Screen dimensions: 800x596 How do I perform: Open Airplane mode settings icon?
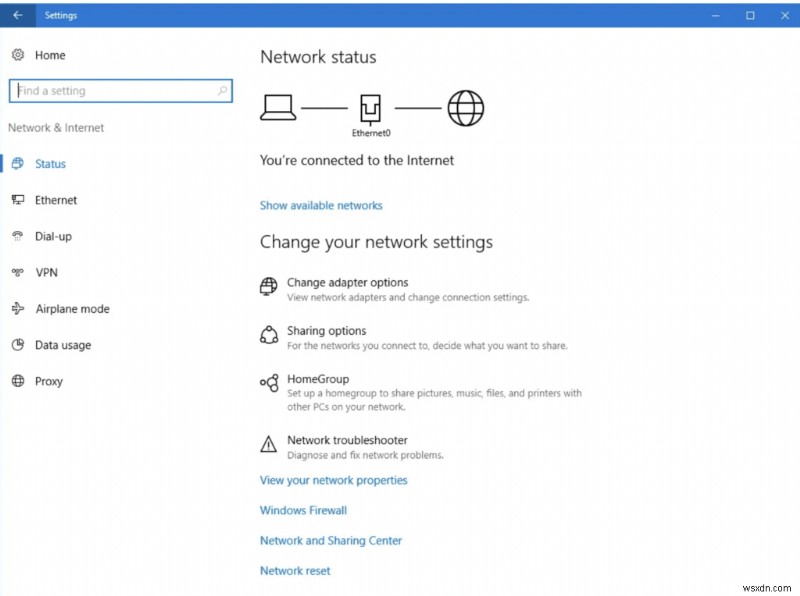[x=20, y=308]
